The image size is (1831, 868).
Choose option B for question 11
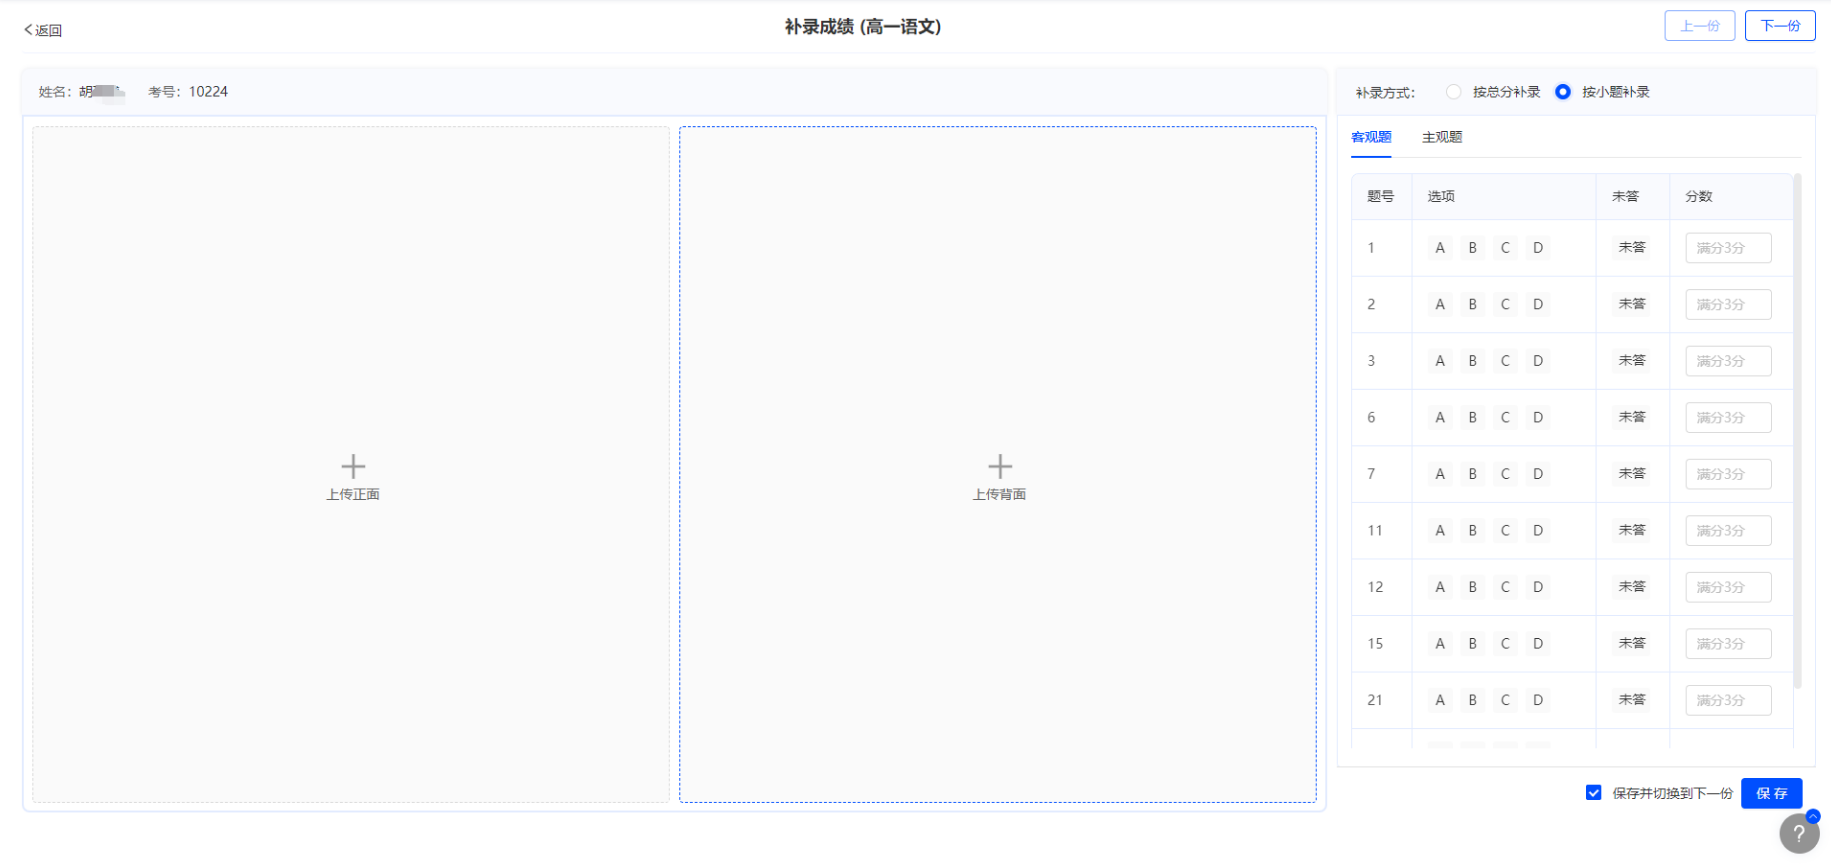[x=1473, y=530]
